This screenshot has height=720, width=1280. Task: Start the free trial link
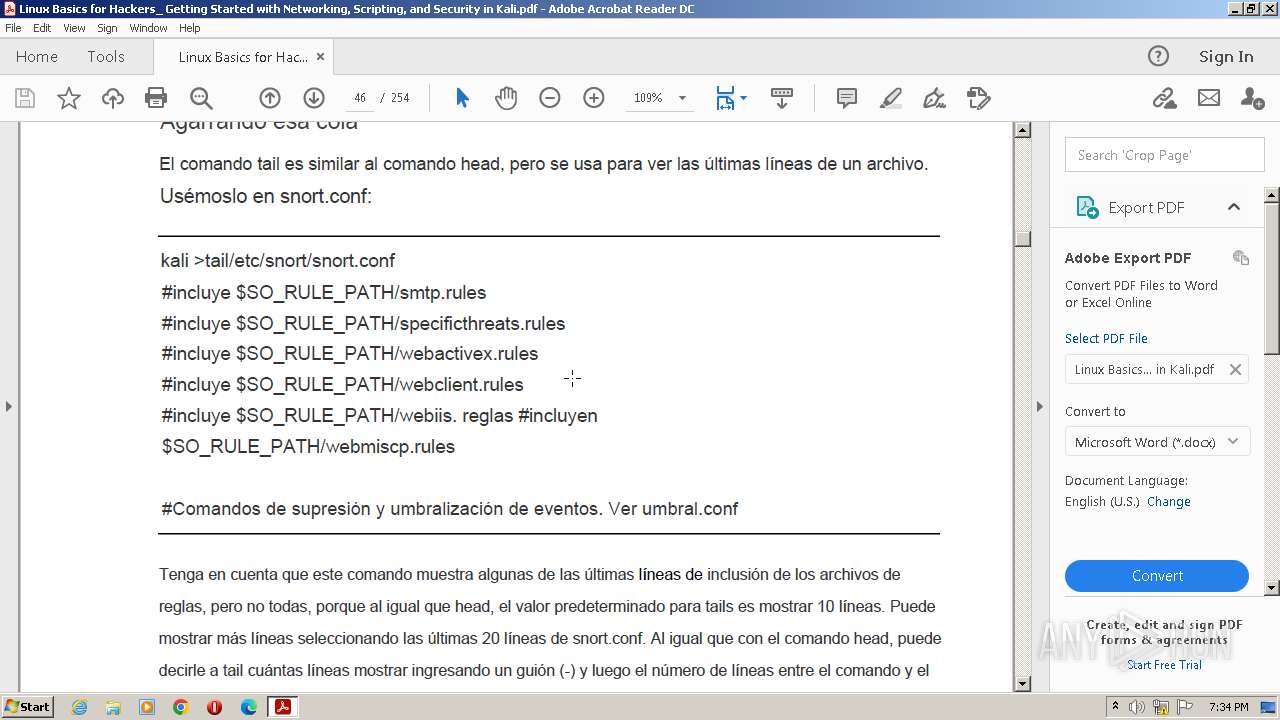pos(1164,665)
